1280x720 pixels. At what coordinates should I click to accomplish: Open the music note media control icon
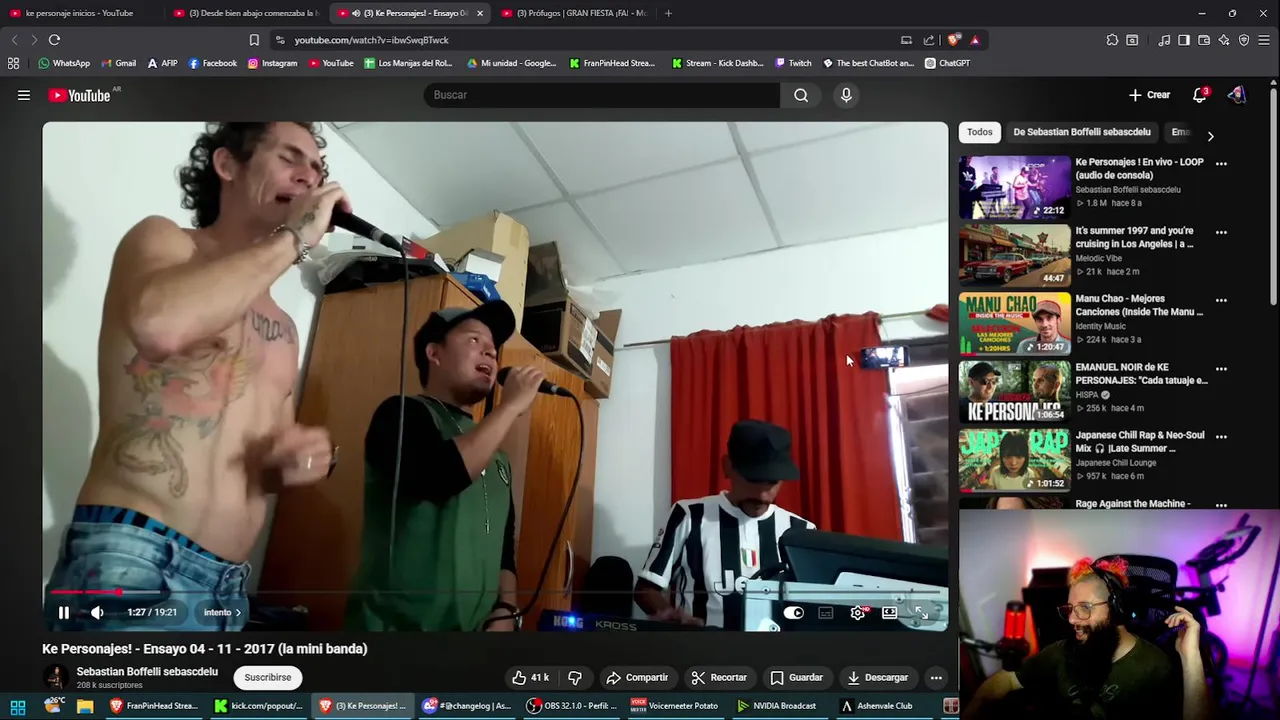pos(1164,40)
